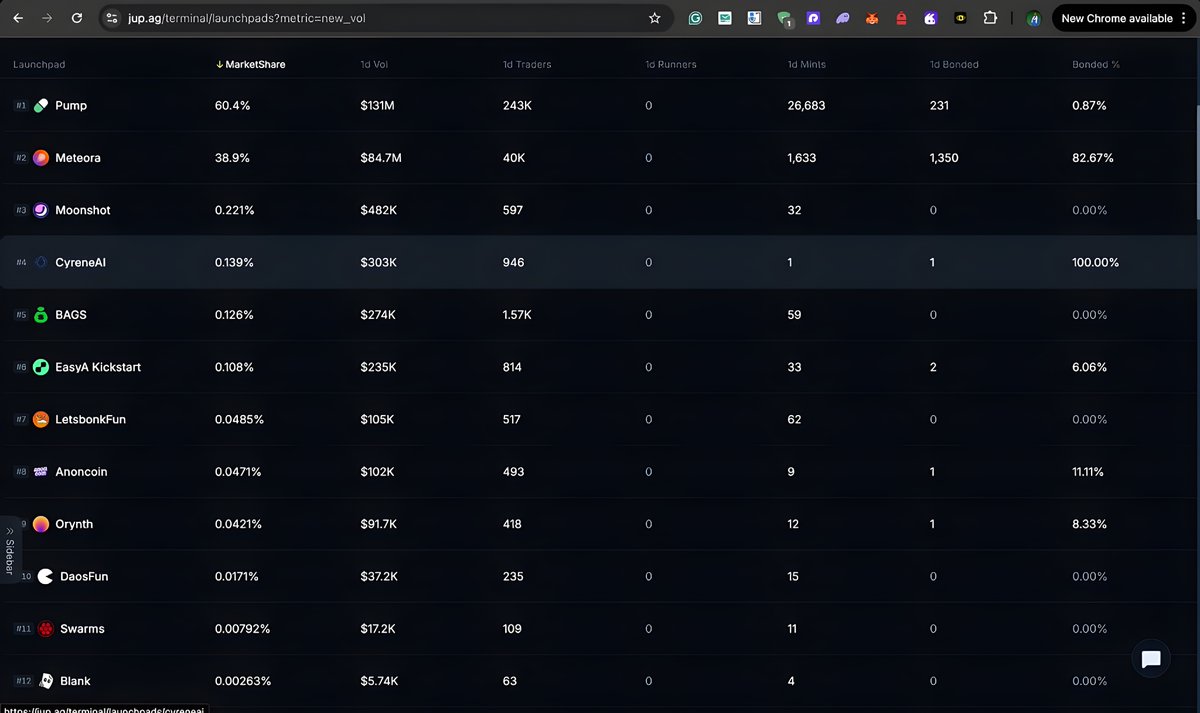The image size is (1200, 713).
Task: Click Meteora bonded percent 82.67%
Action: [1093, 158]
